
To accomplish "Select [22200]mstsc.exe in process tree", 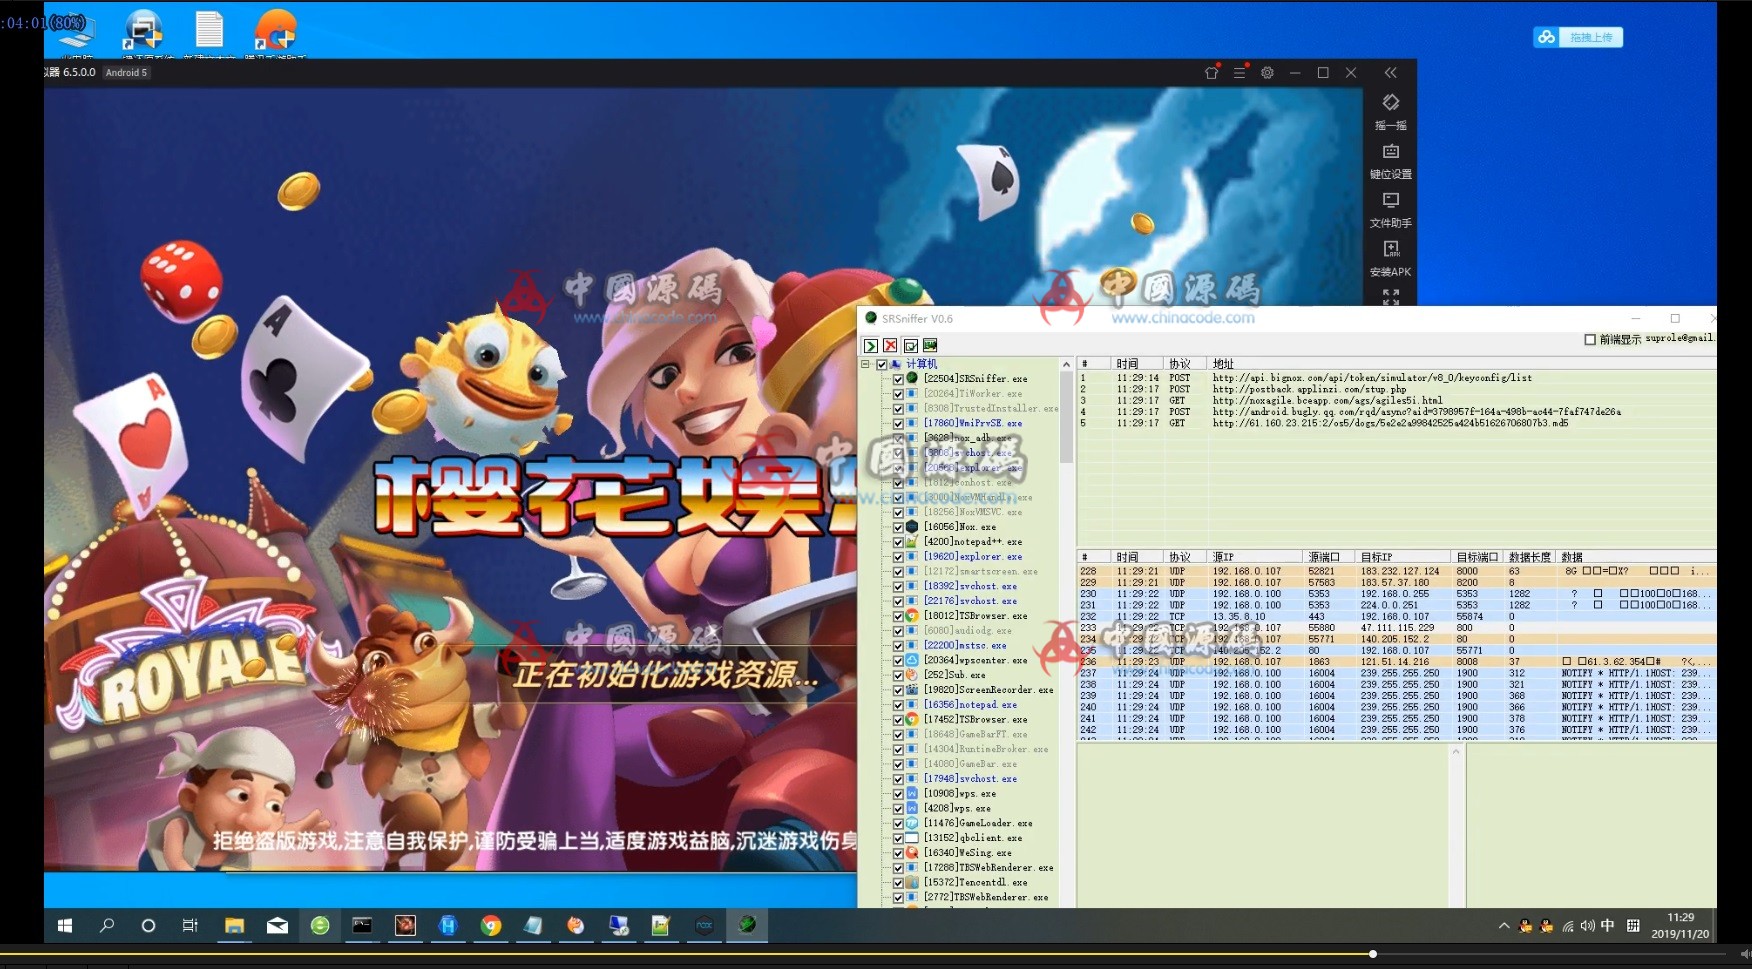I will pyautogui.click(x=965, y=645).
